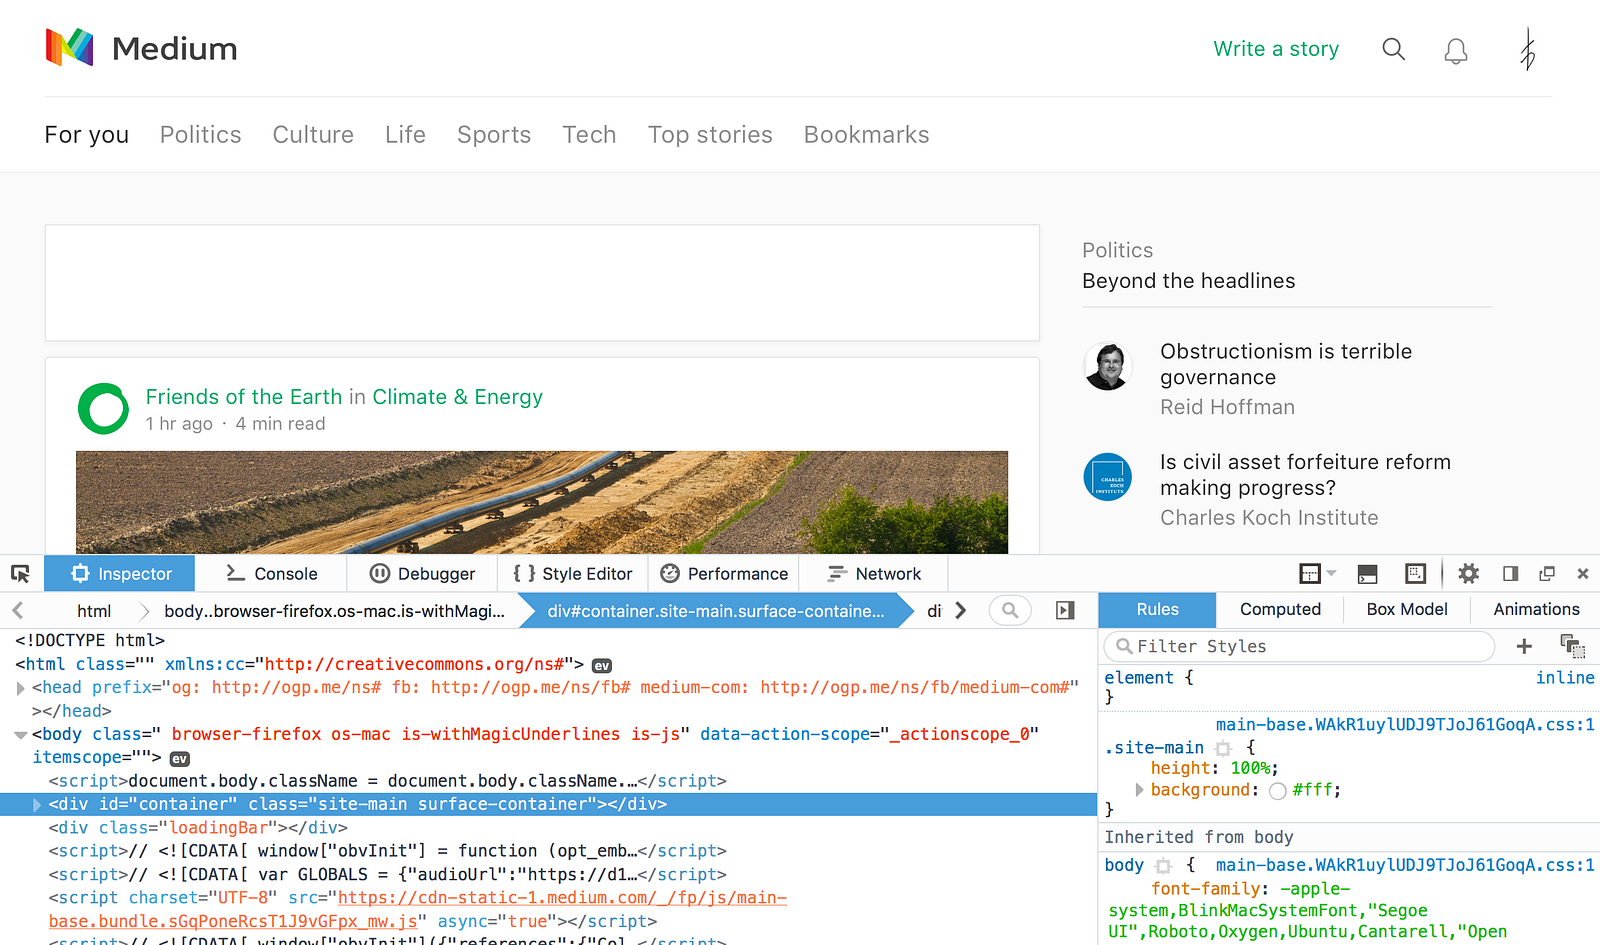The image size is (1600, 945).
Task: Collapse the body element node
Action: pyautogui.click(x=20, y=735)
